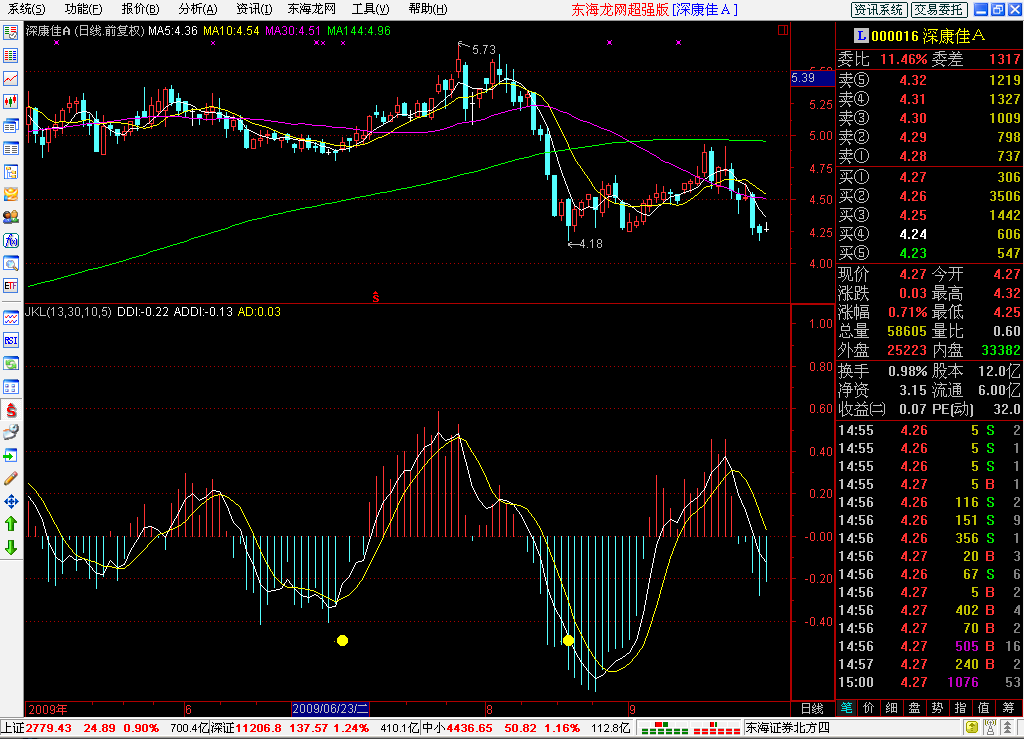
Task: Click the double up-arrow status bar icon
Action: pyautogui.click(x=1008, y=728)
